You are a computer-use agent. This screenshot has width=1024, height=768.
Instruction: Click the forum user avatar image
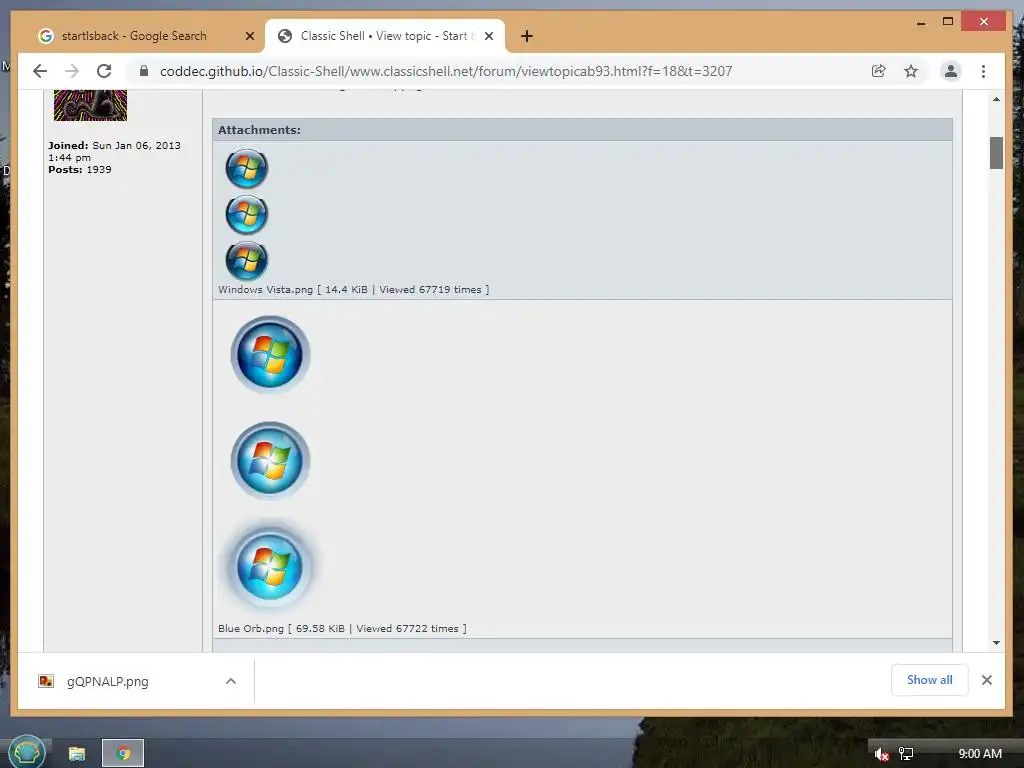pyautogui.click(x=90, y=105)
